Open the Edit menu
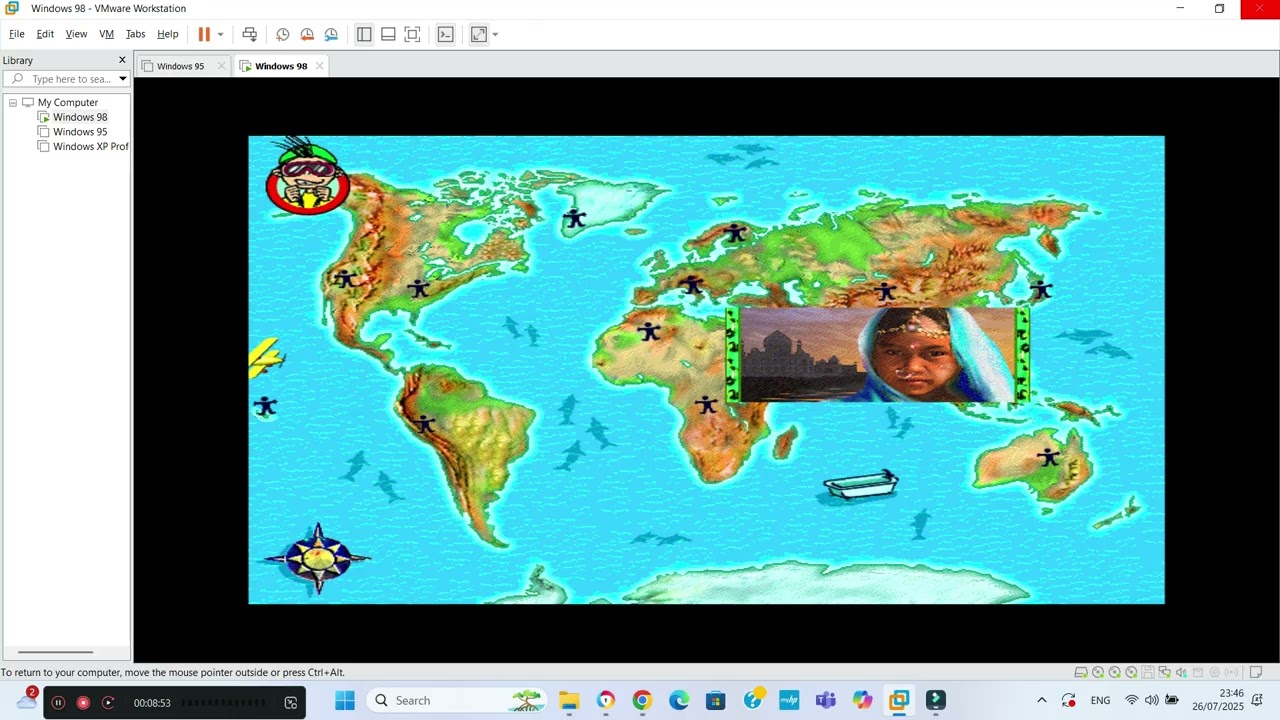The image size is (1280, 720). point(45,34)
